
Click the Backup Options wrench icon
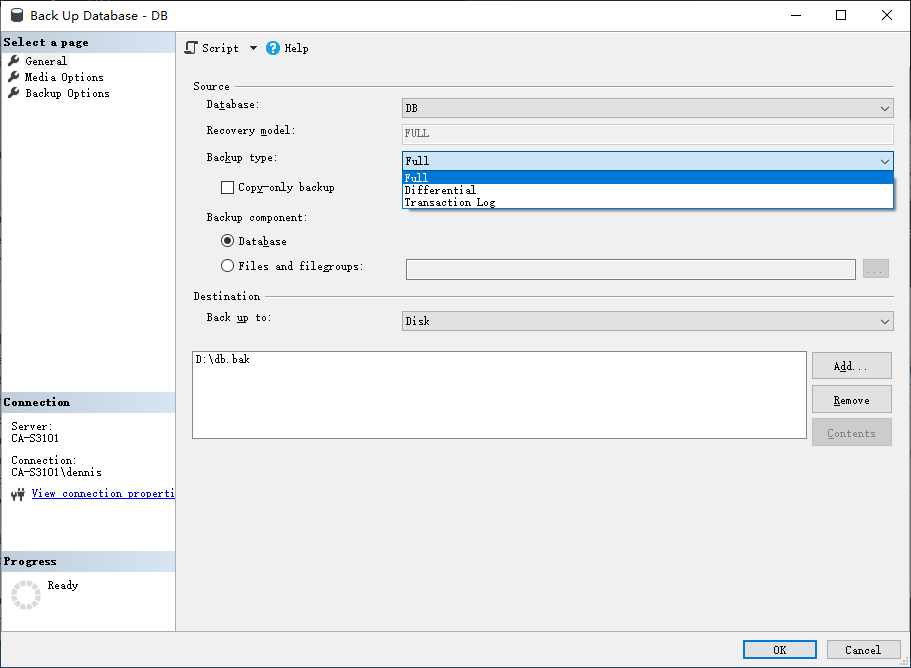click(x=14, y=93)
